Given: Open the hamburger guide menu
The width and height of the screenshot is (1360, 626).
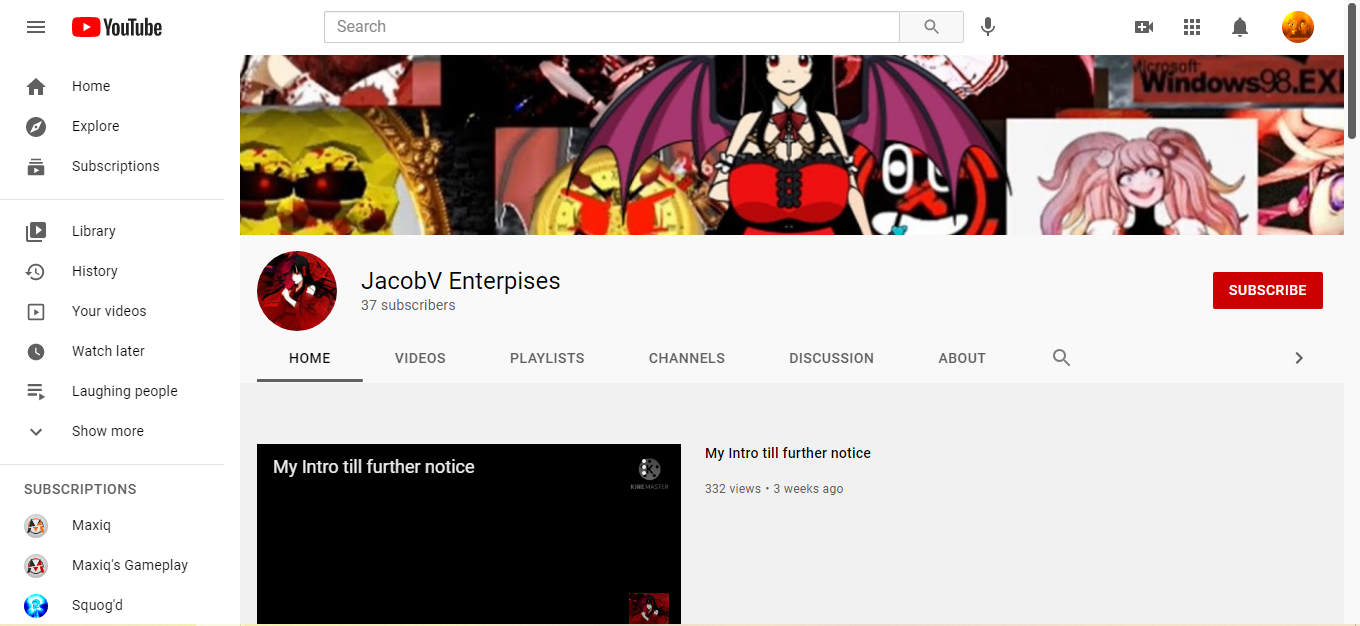Looking at the screenshot, I should pyautogui.click(x=36, y=27).
